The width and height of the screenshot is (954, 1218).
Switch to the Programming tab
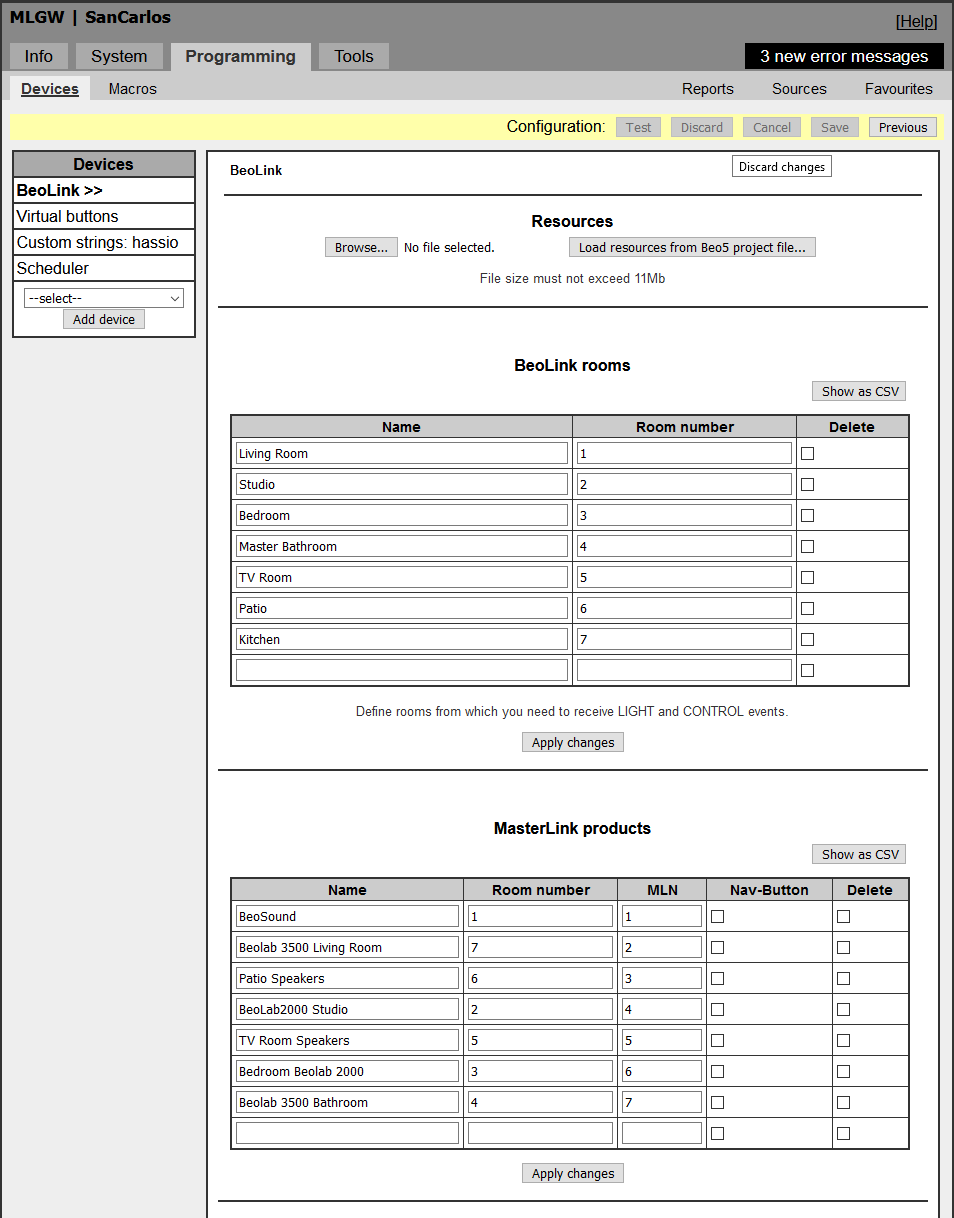tap(241, 56)
